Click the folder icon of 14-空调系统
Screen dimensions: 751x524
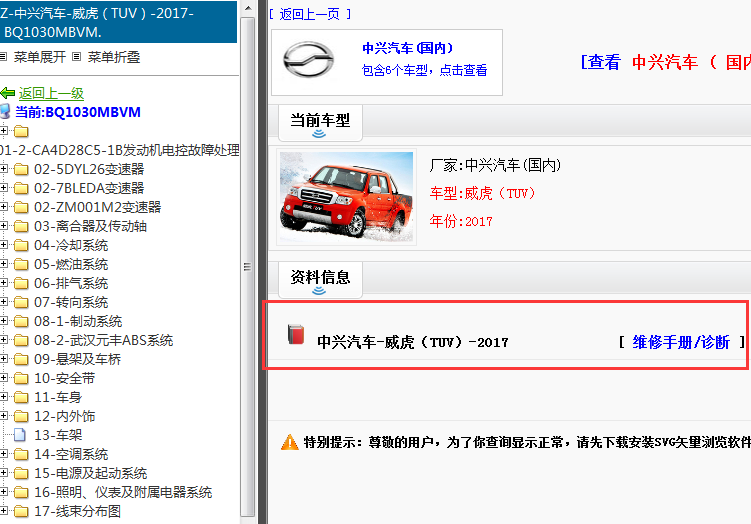(21, 454)
